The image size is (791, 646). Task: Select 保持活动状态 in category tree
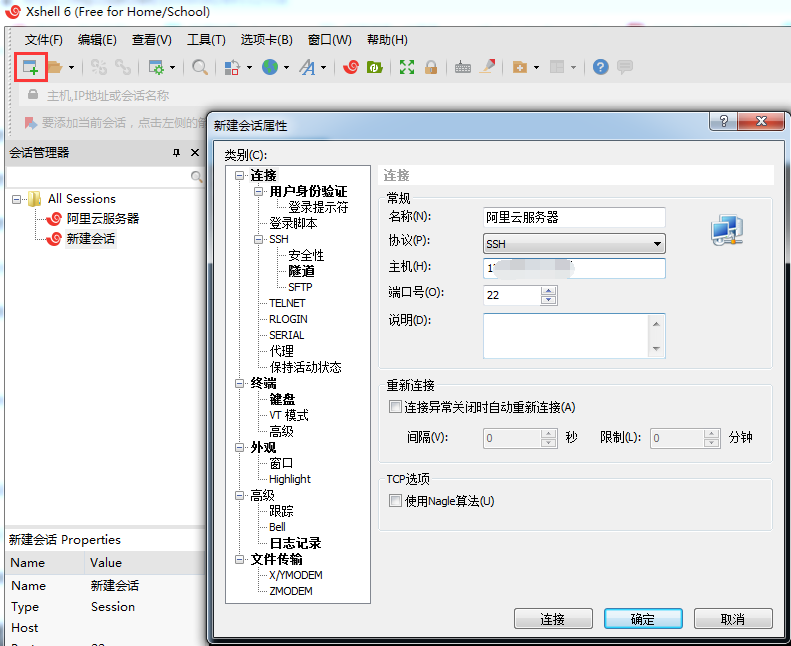pyautogui.click(x=305, y=367)
